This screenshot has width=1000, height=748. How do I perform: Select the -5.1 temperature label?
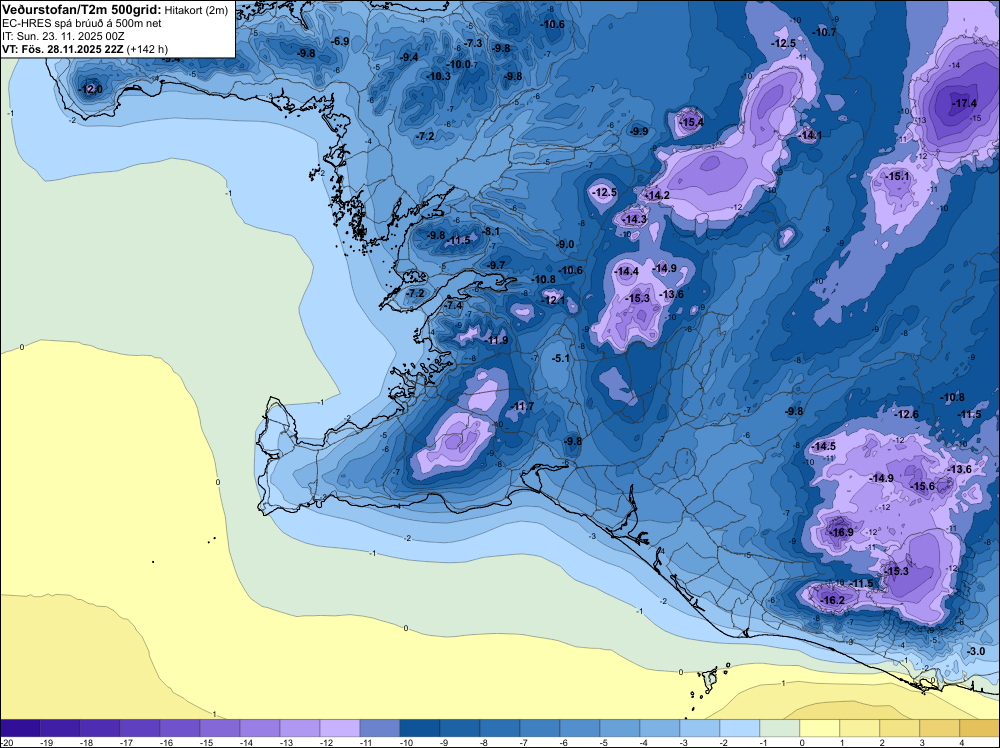pyautogui.click(x=561, y=359)
